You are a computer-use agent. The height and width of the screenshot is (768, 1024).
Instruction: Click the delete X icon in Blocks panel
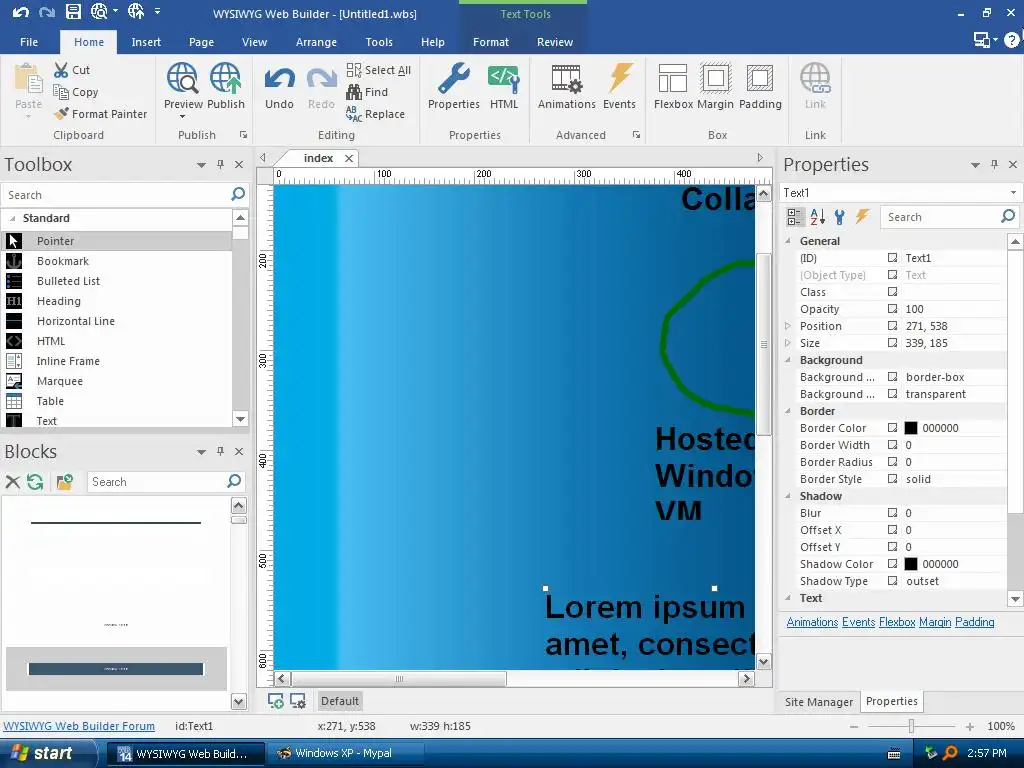point(12,482)
